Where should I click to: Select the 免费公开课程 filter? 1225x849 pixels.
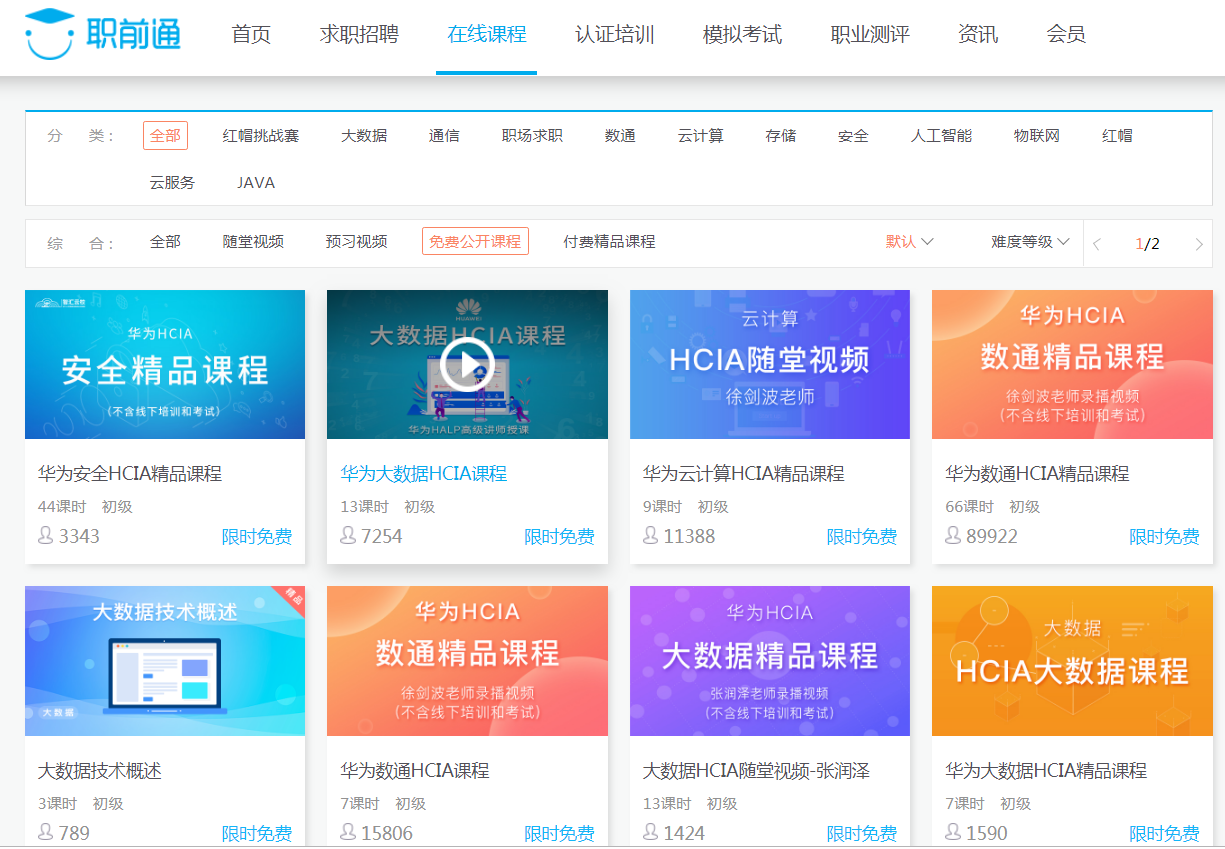pyautogui.click(x=475, y=242)
